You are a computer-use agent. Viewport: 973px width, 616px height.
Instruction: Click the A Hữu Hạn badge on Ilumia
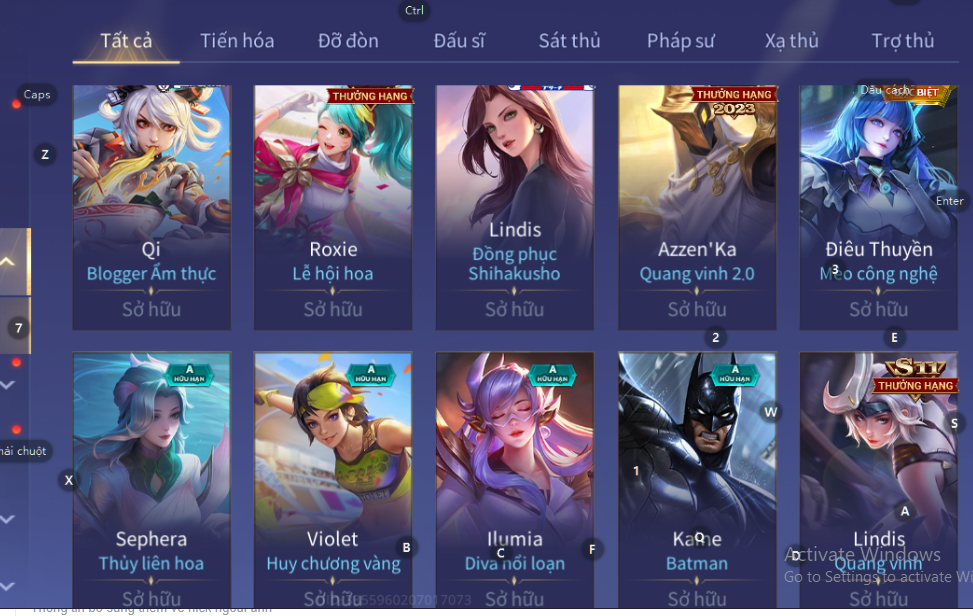coord(553,374)
